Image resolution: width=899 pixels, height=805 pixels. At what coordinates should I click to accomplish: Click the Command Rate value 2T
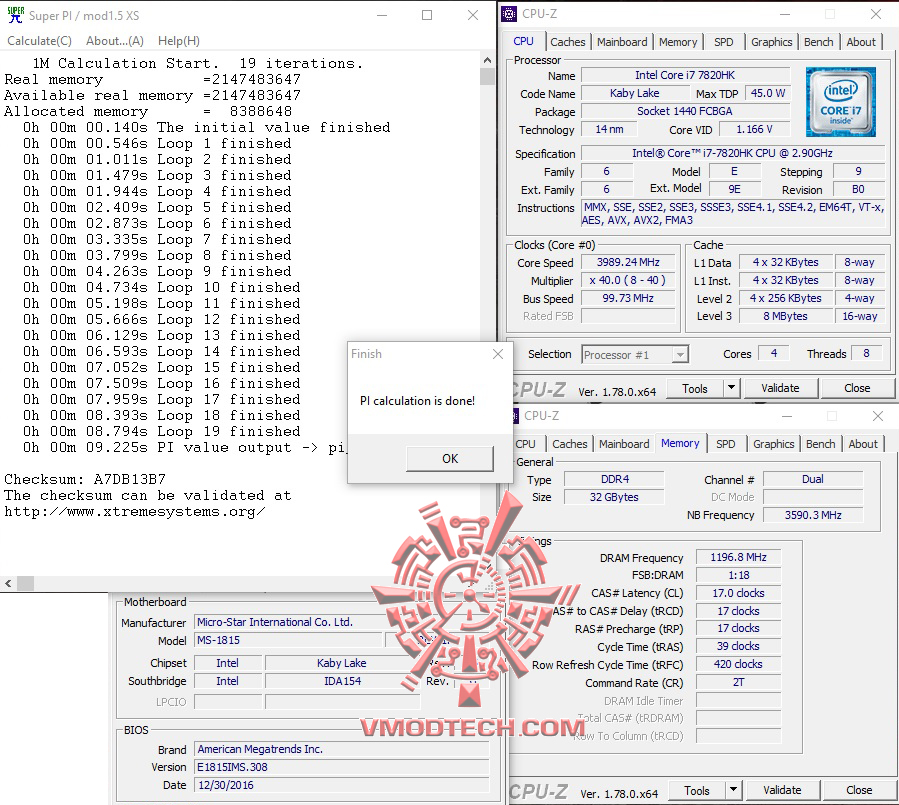click(x=738, y=682)
